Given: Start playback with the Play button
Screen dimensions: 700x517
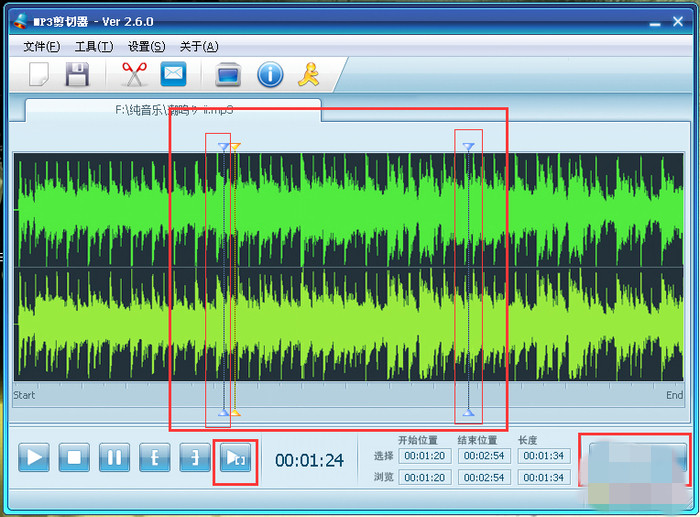Looking at the screenshot, I should tap(34, 458).
